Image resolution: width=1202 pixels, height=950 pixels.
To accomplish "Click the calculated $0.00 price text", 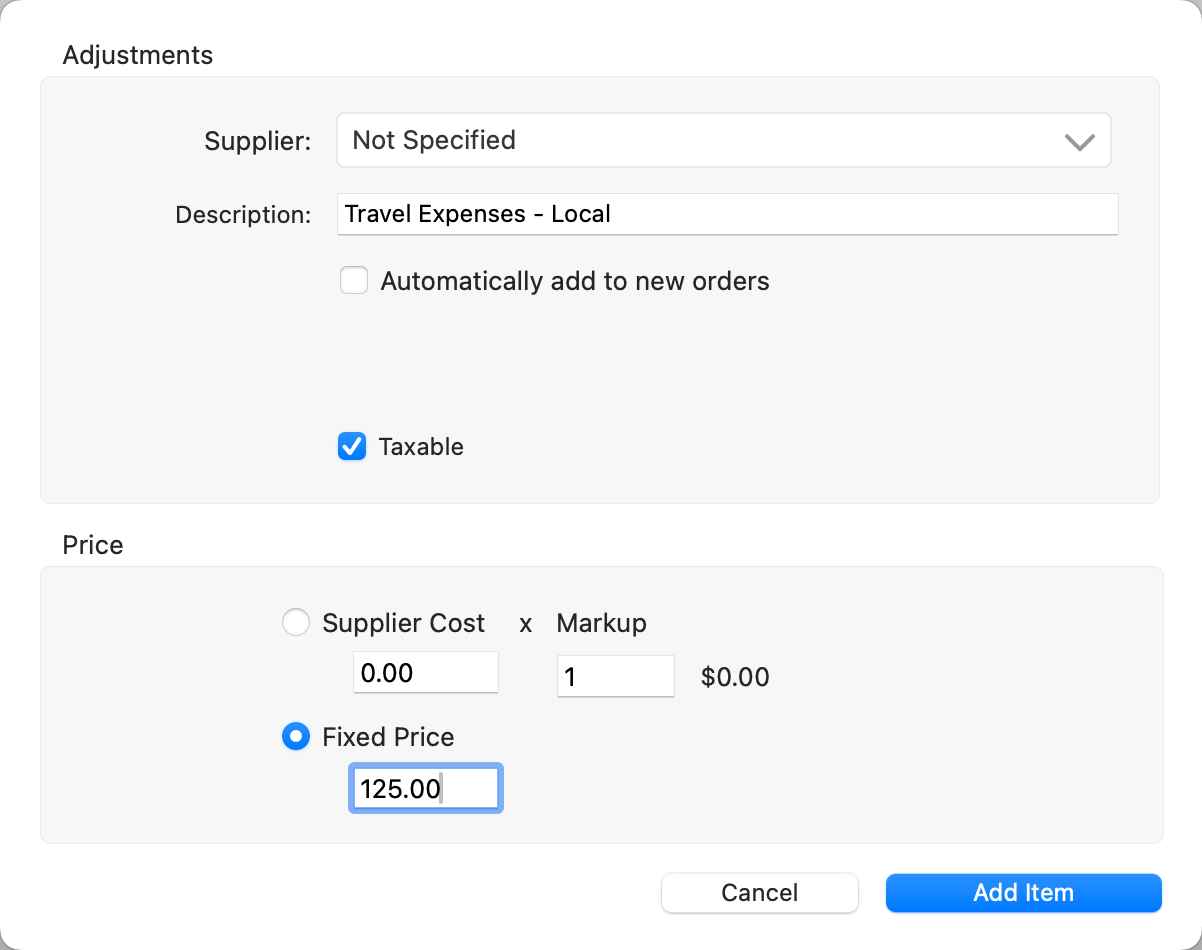I will pos(735,678).
